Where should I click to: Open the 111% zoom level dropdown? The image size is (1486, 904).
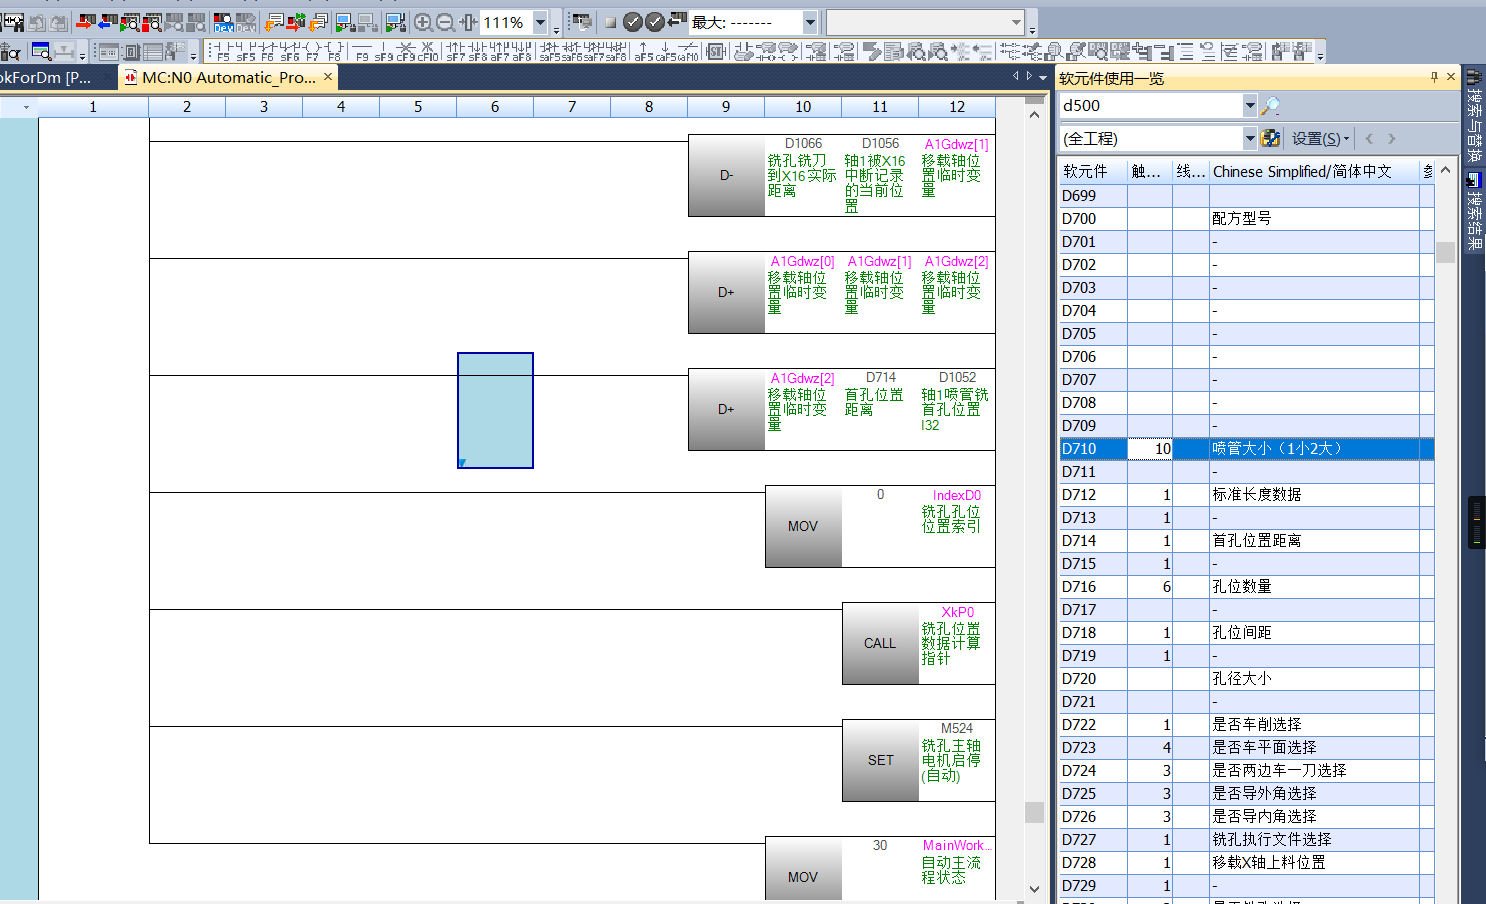[540, 22]
